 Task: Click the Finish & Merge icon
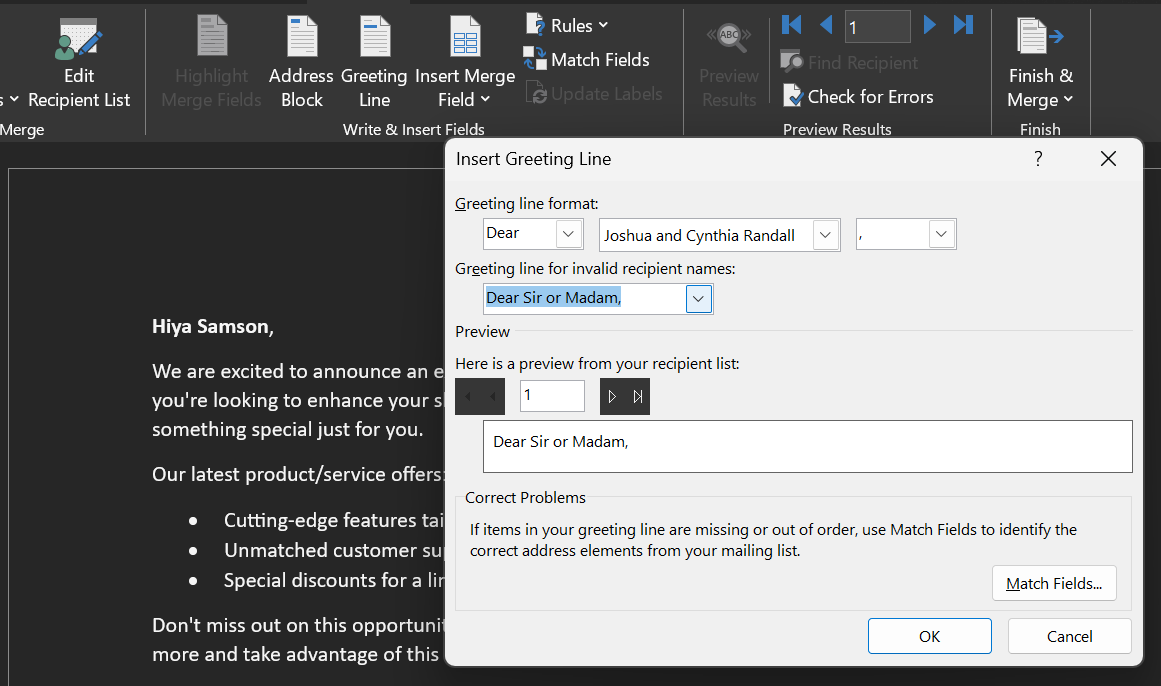click(x=1040, y=37)
